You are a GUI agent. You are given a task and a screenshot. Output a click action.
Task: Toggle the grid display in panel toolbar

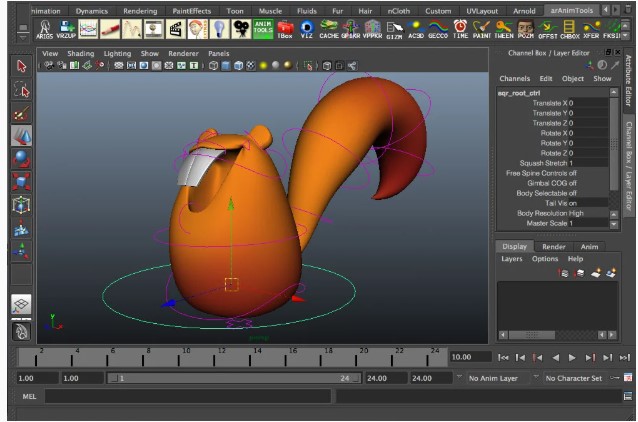pos(118,66)
